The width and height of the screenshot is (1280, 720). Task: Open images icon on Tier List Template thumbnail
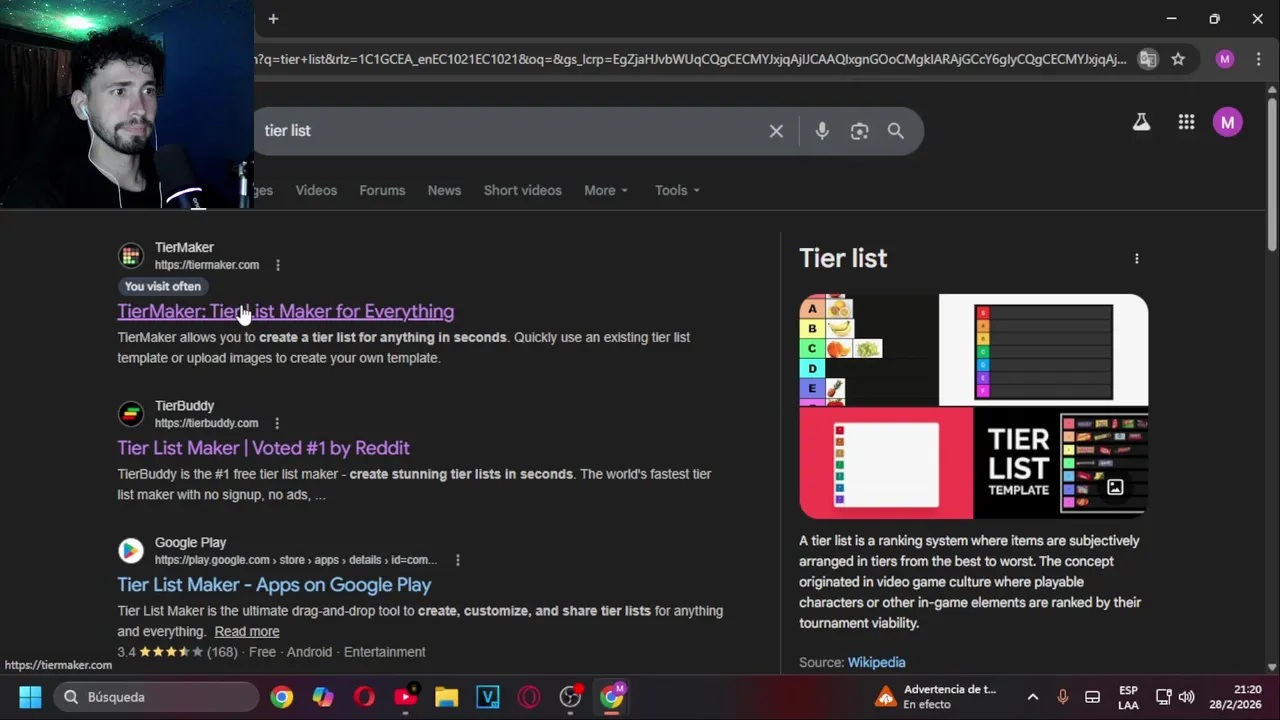[x=1115, y=487]
